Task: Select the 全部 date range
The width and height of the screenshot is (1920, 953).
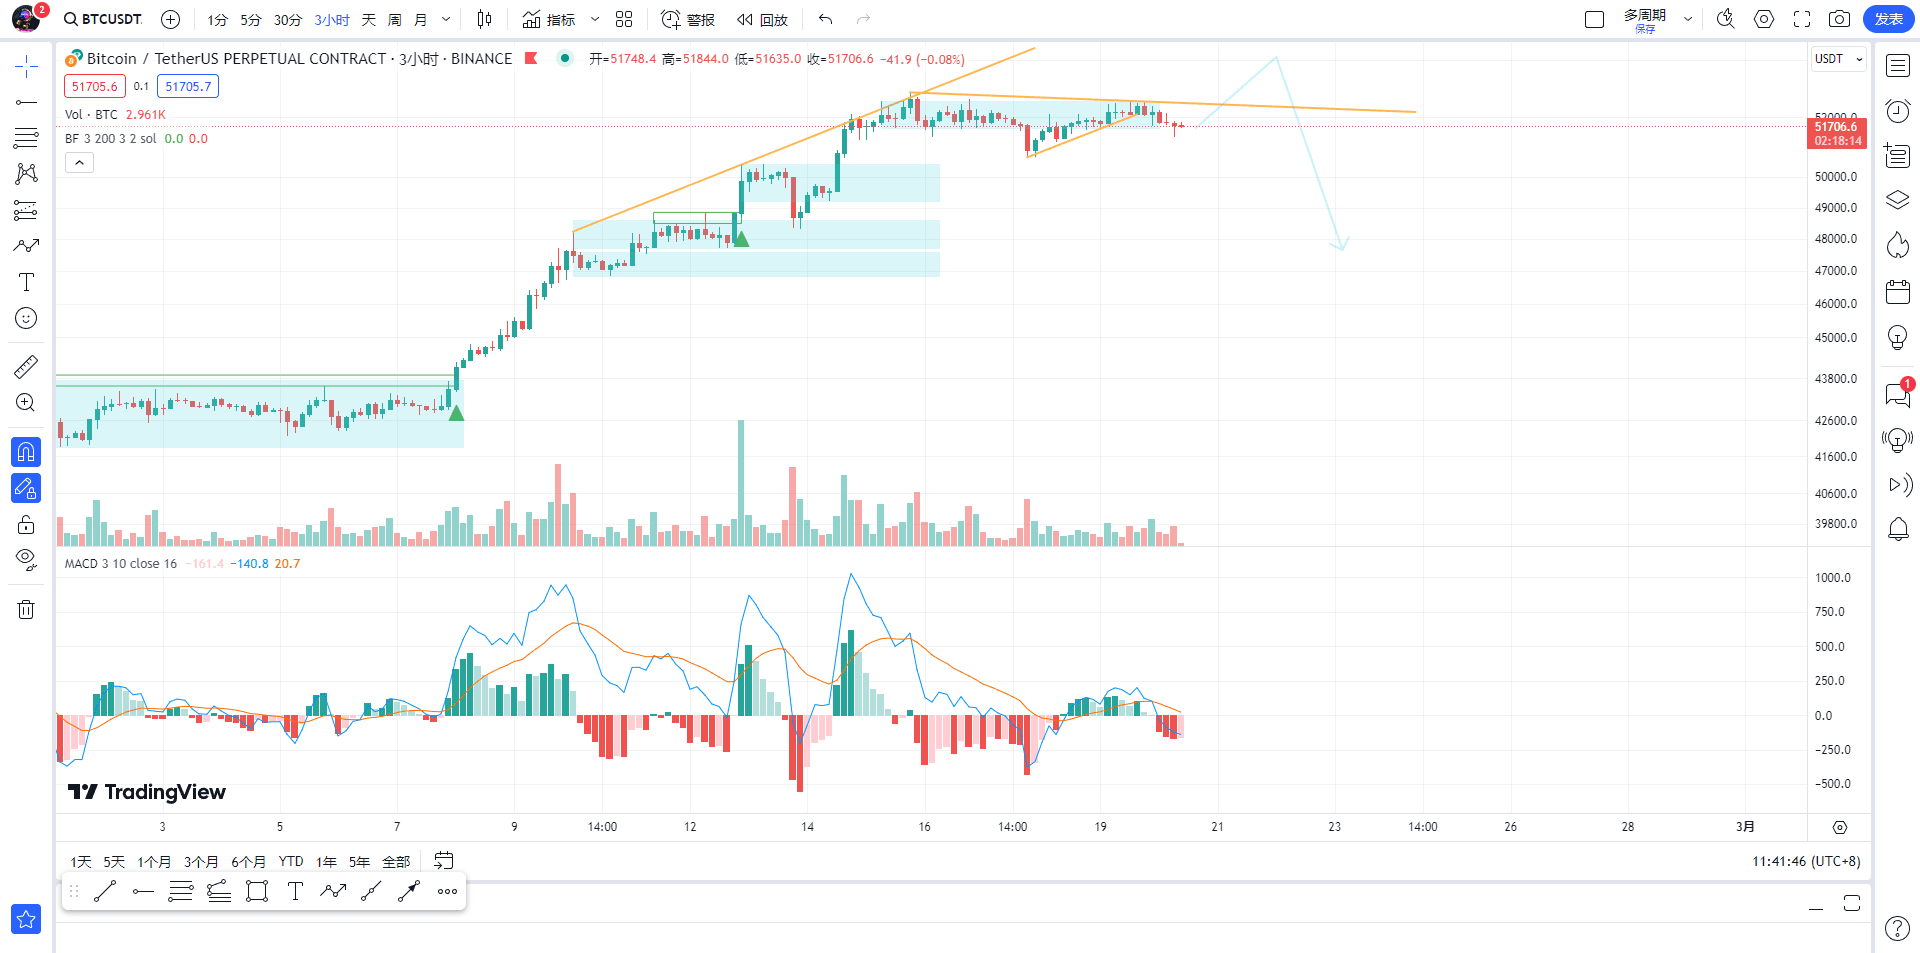Action: point(396,862)
